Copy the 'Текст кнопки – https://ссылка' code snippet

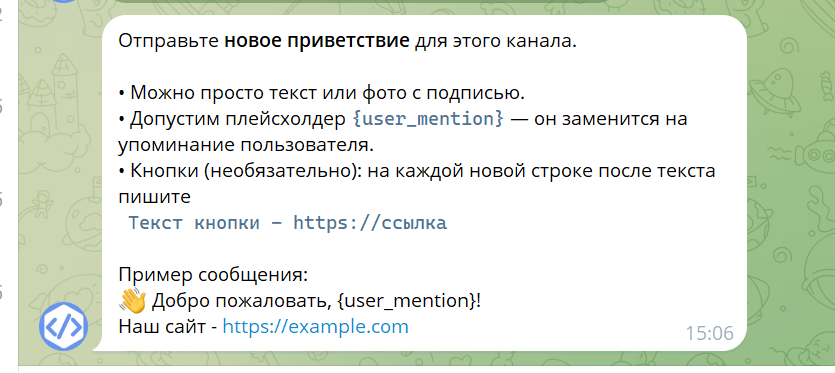(x=288, y=223)
